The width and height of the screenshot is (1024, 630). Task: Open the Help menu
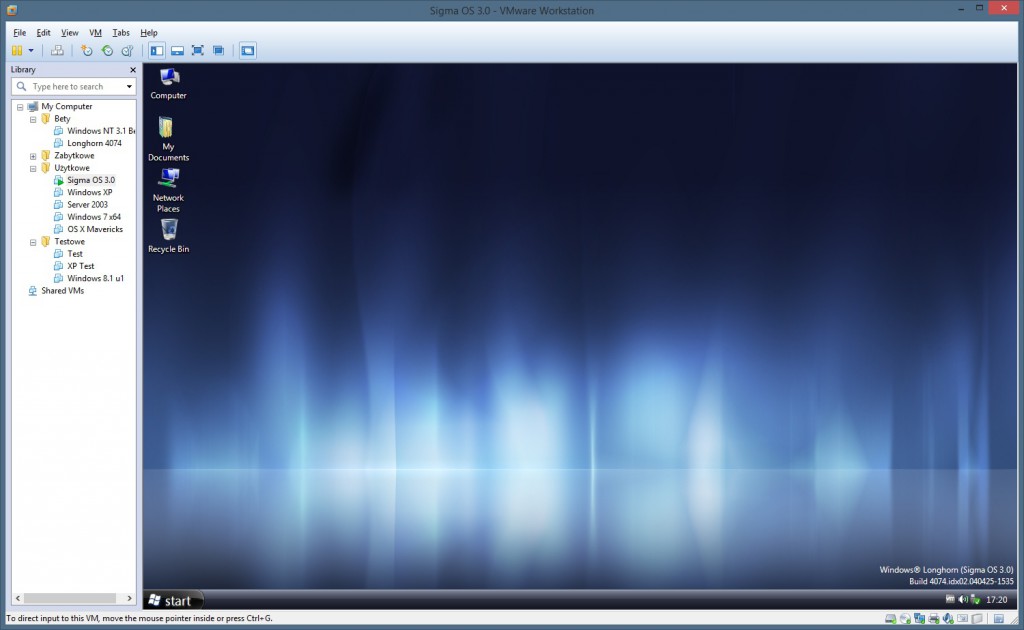149,33
